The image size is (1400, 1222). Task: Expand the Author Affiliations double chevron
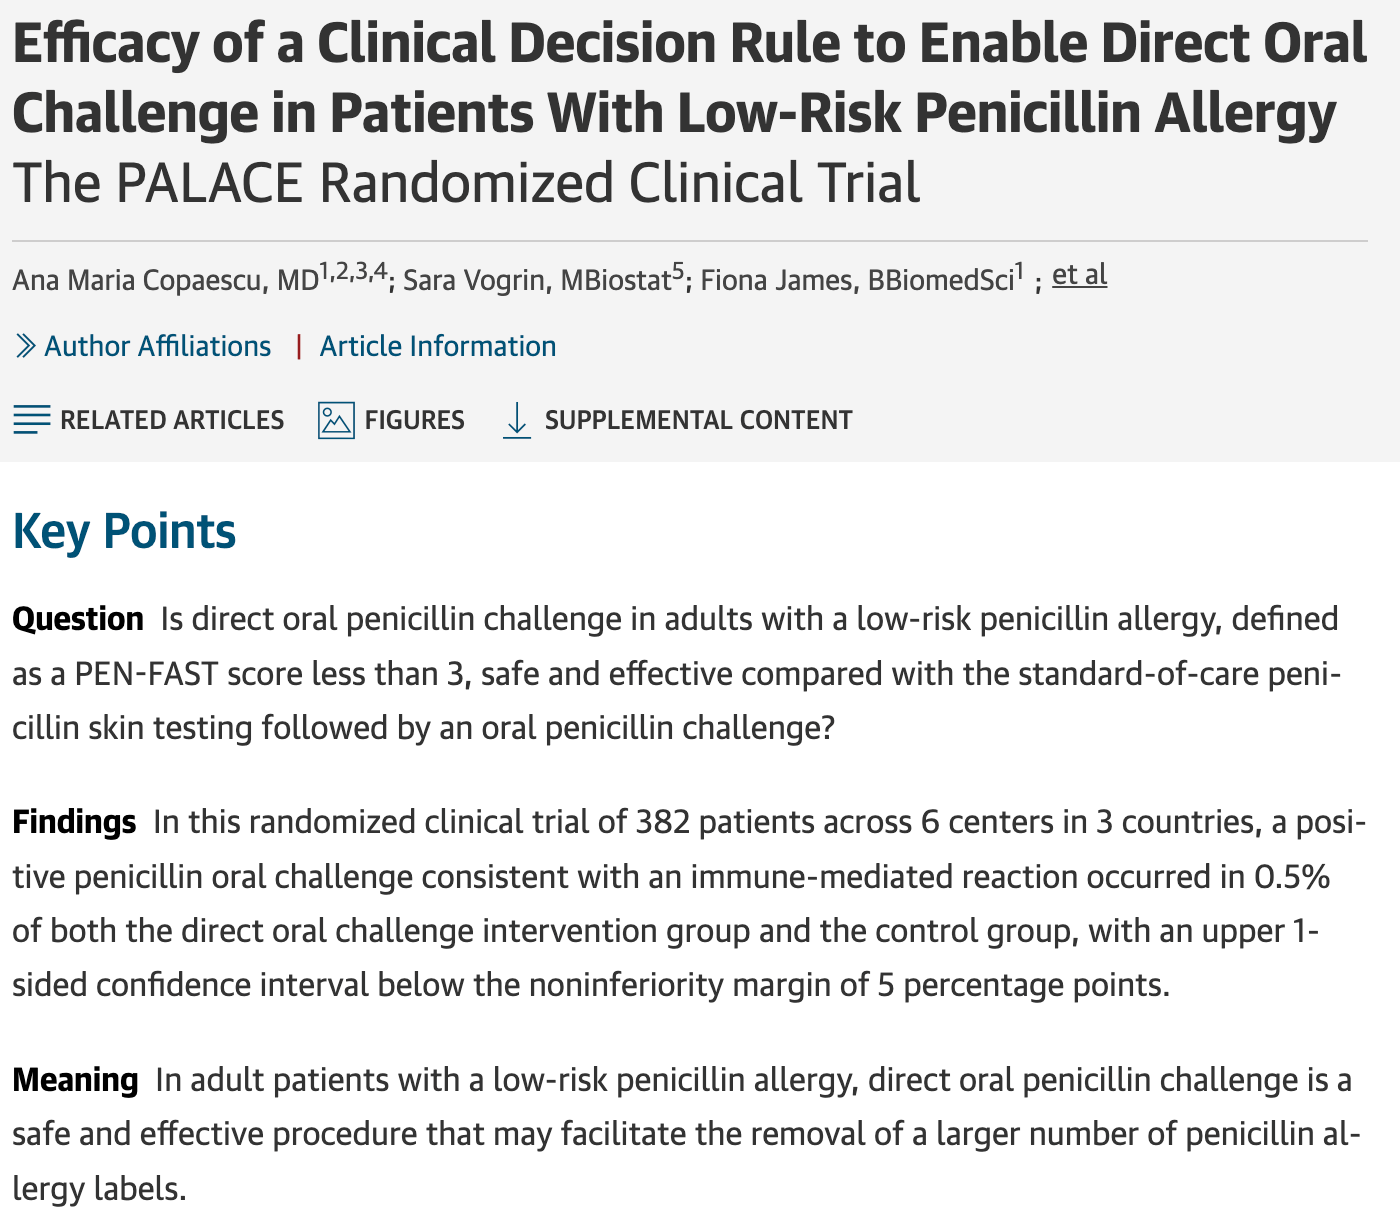click(x=26, y=347)
